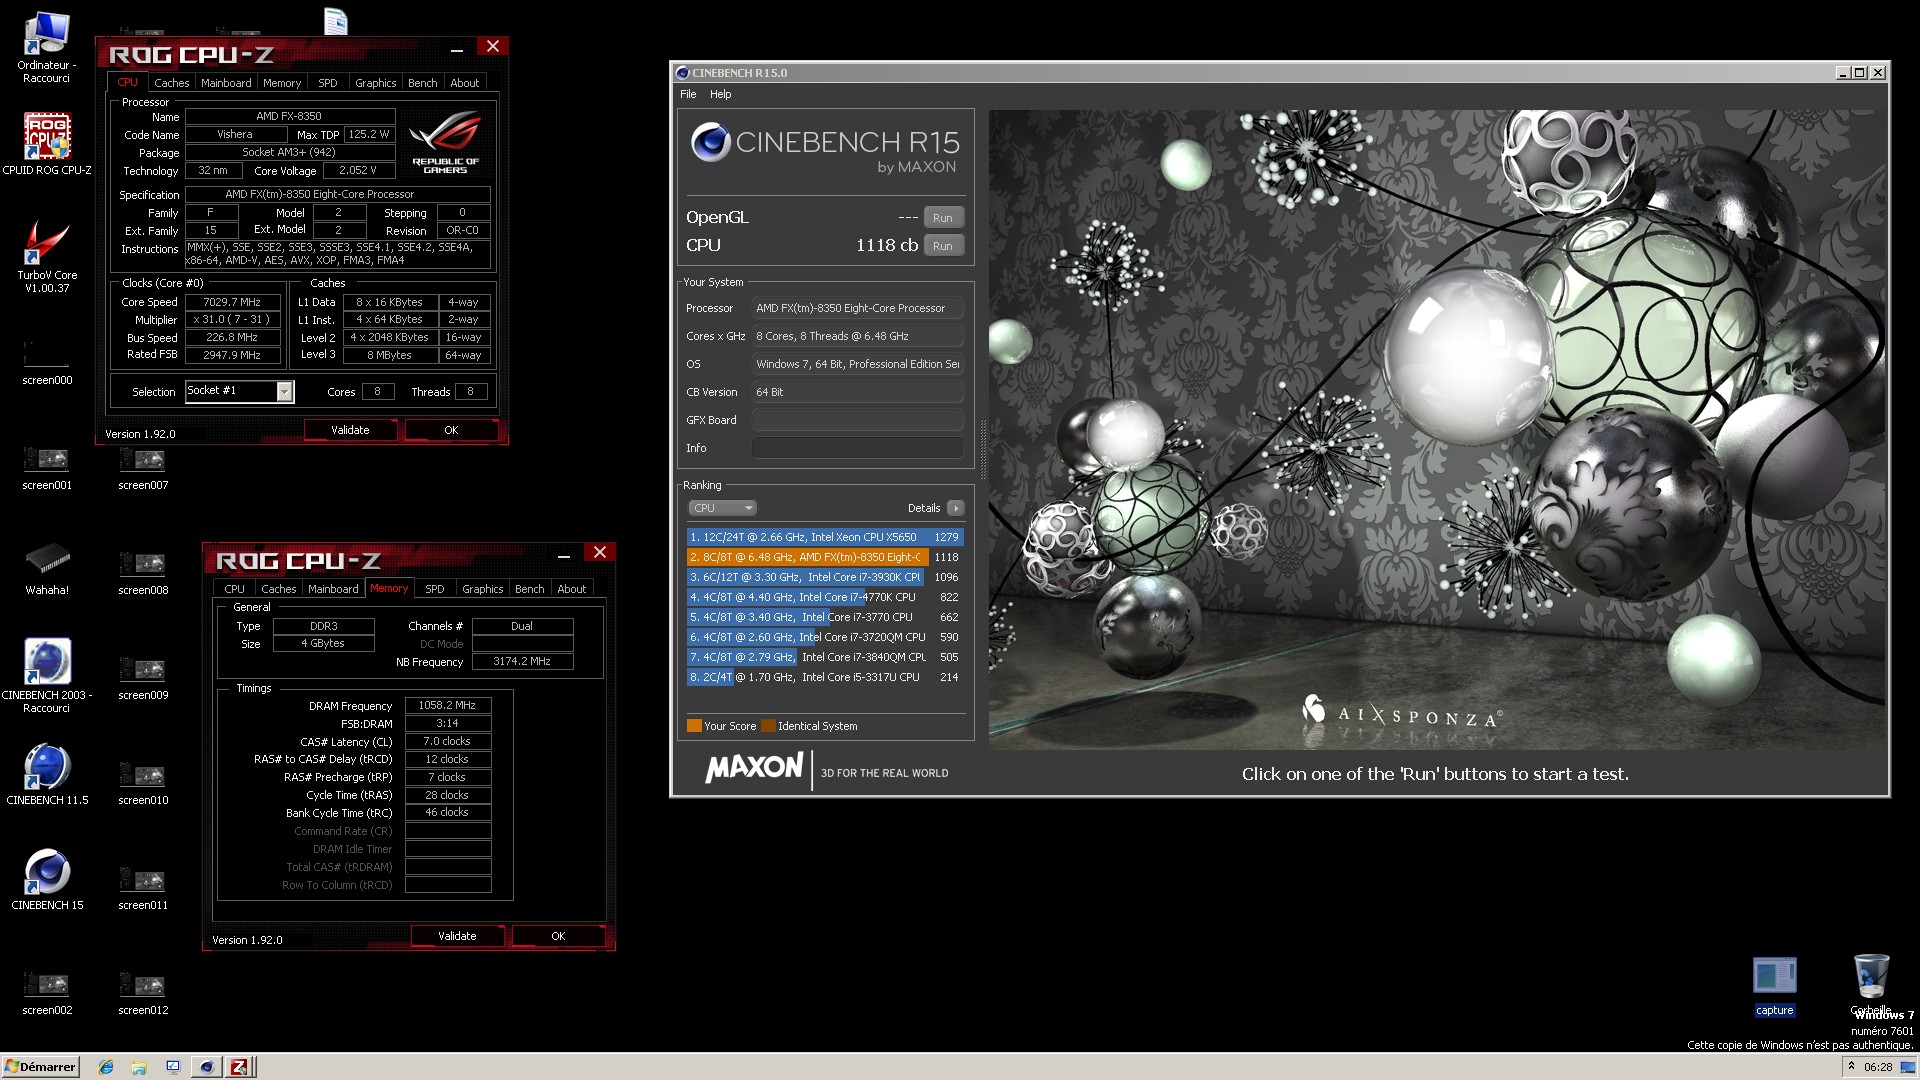Click the Info input field in Cinebench
This screenshot has width=1920, height=1080.
pyautogui.click(x=857, y=448)
